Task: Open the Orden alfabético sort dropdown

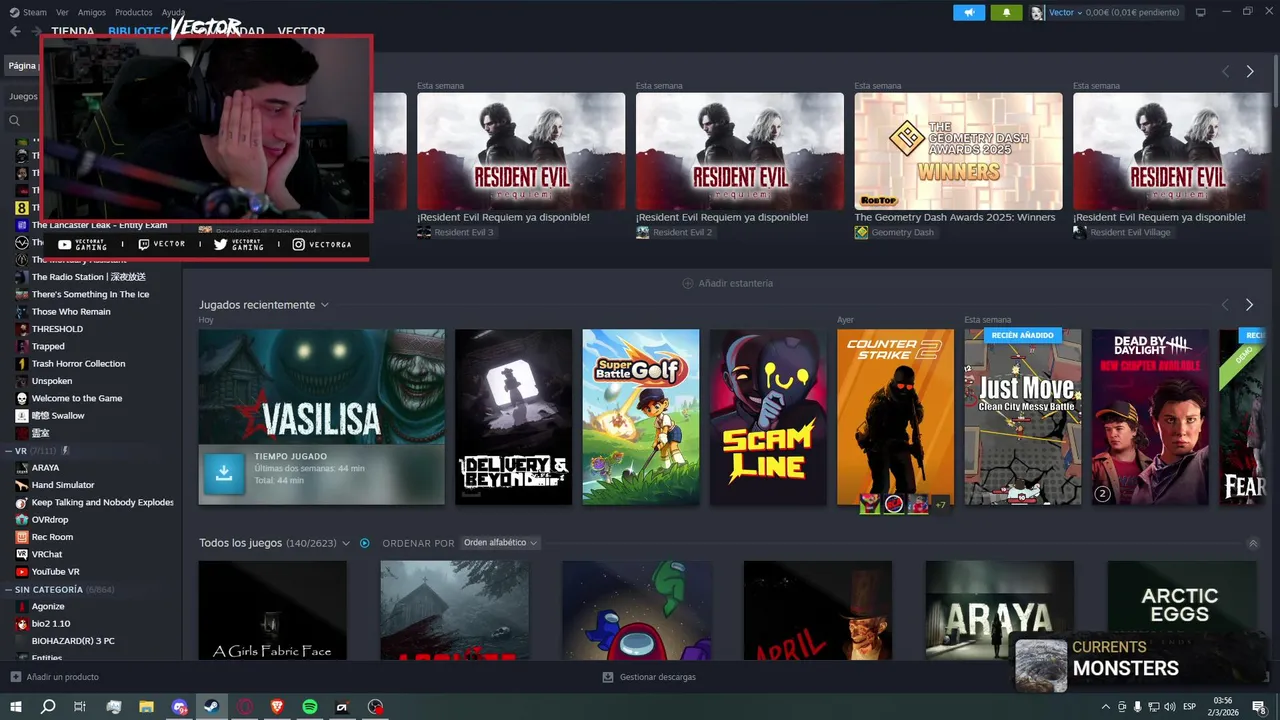Action: coord(500,543)
